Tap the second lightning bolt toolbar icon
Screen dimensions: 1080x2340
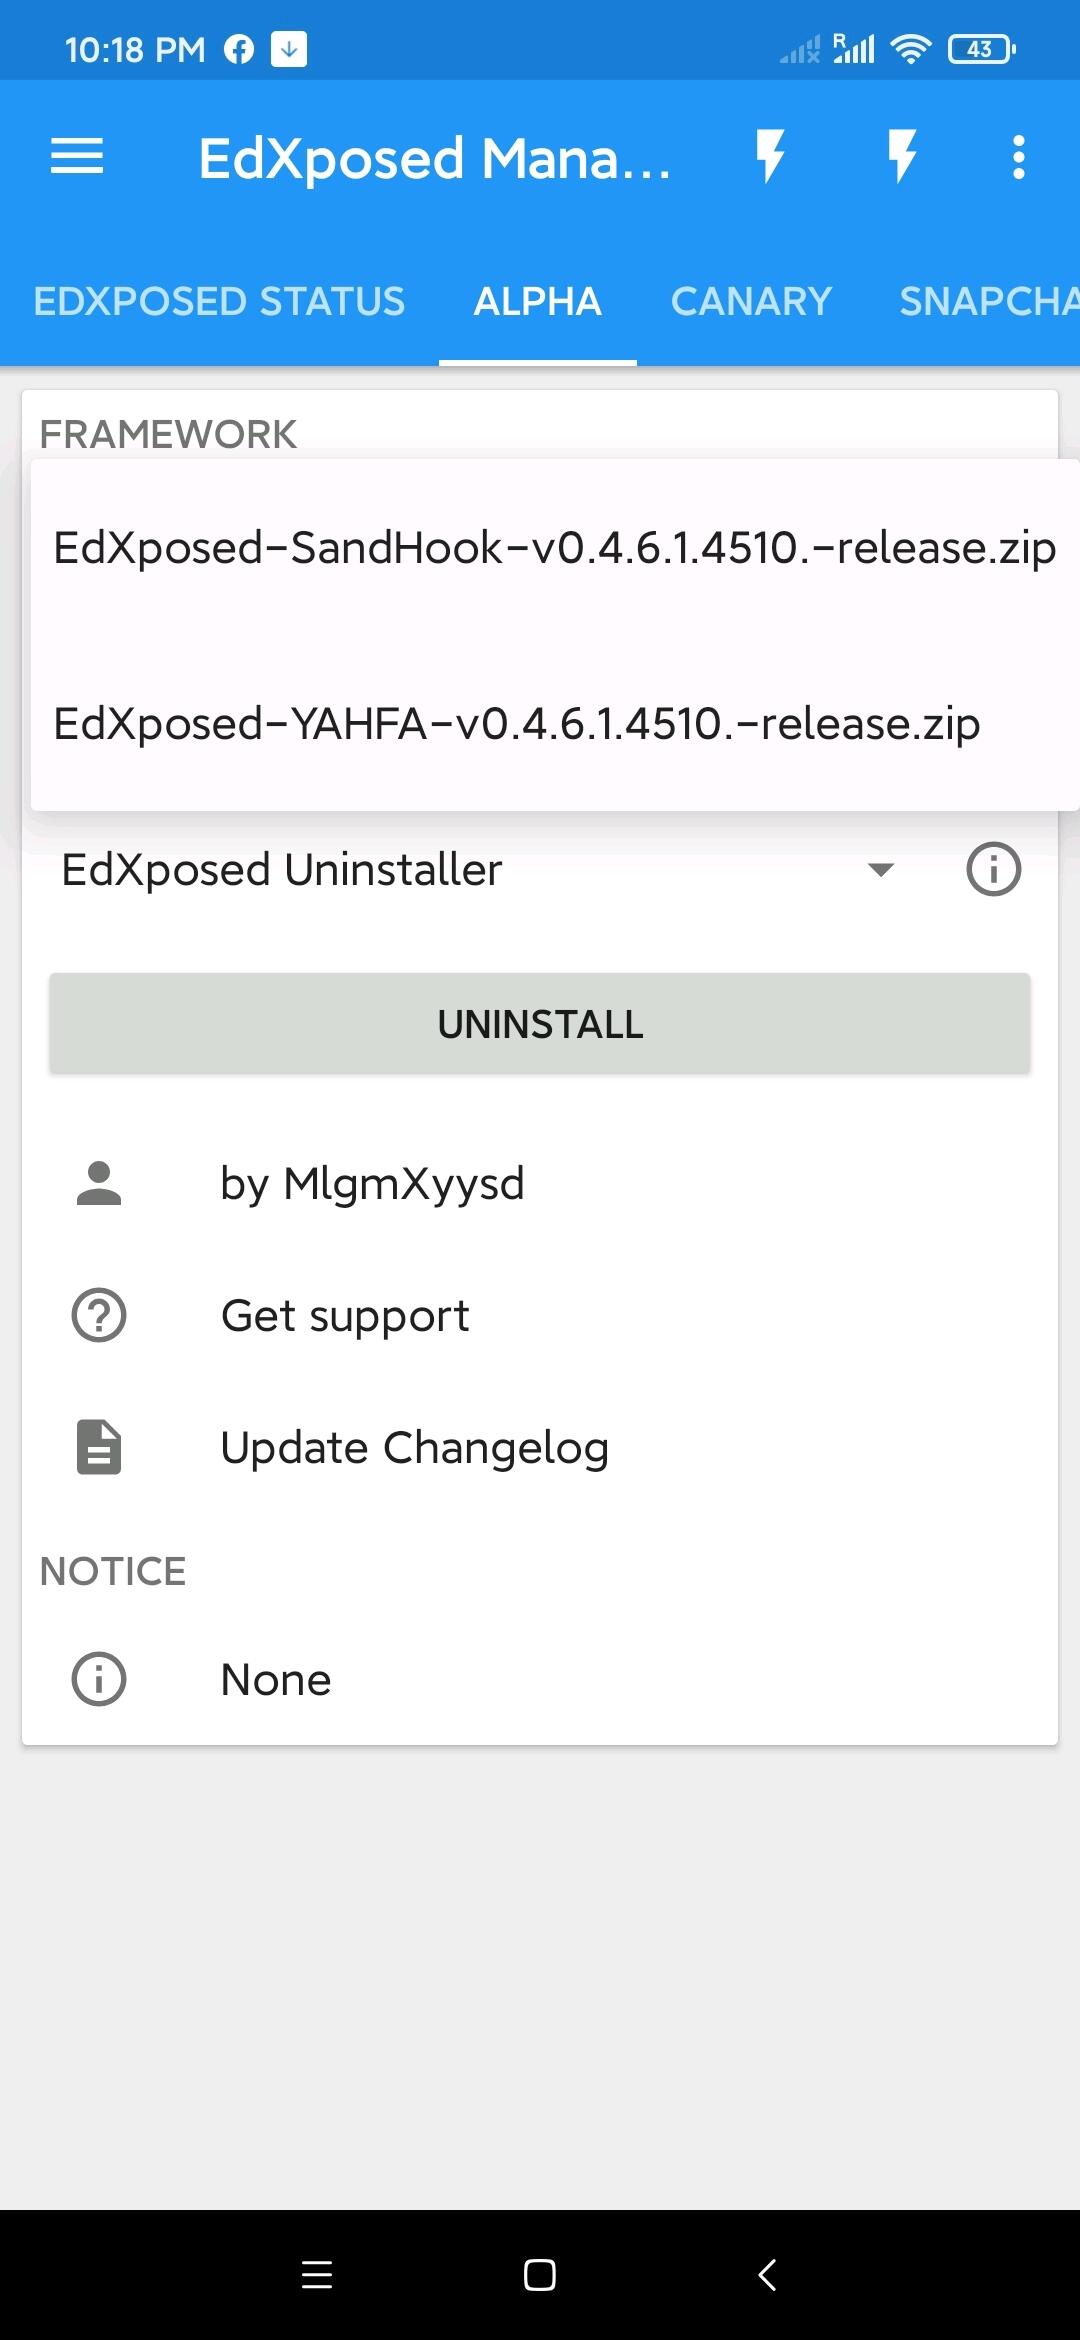[x=902, y=157]
